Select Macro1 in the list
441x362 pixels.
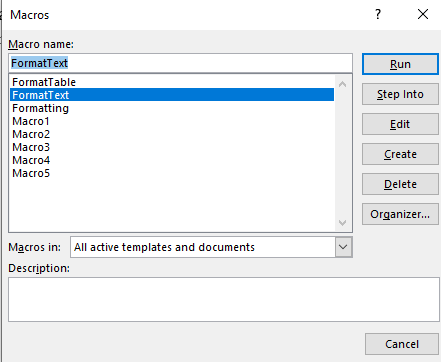coord(172,121)
